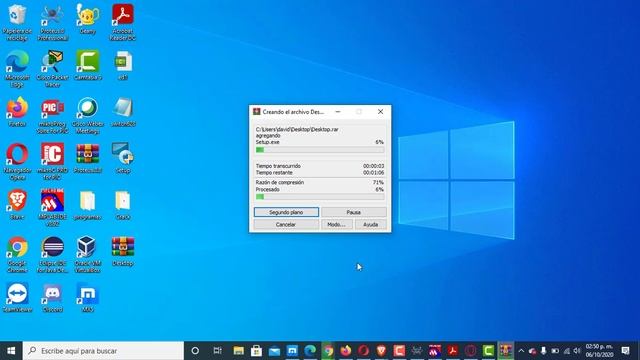Select Cisco Webex Meetings desktop shortcut

87,116
